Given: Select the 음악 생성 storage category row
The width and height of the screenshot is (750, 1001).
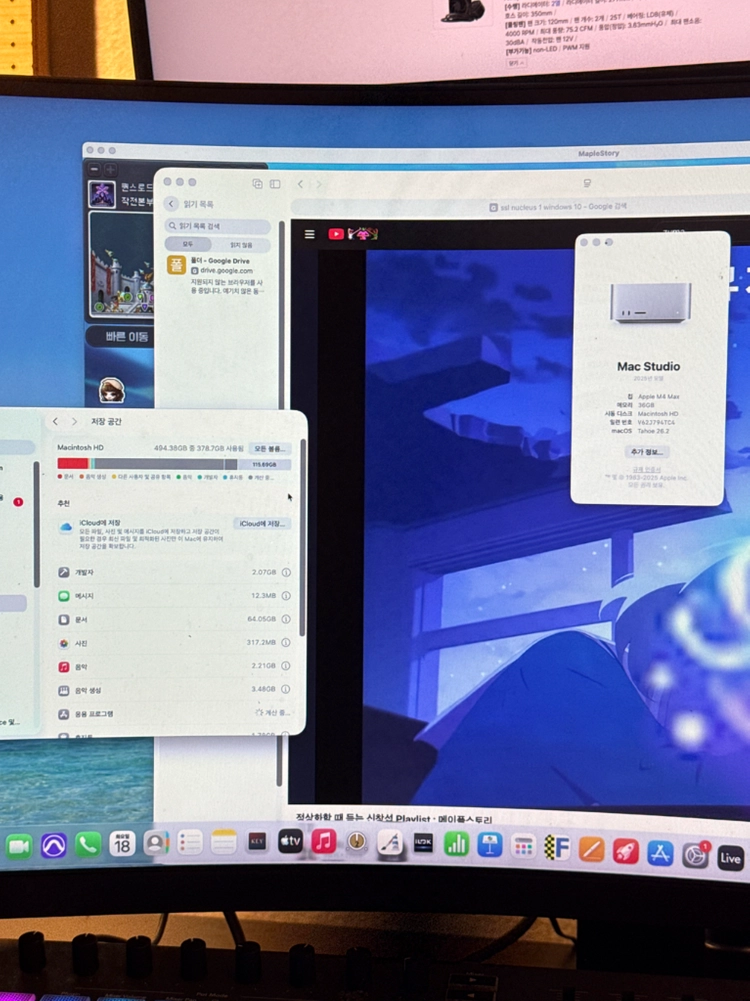Looking at the screenshot, I should click(x=174, y=689).
